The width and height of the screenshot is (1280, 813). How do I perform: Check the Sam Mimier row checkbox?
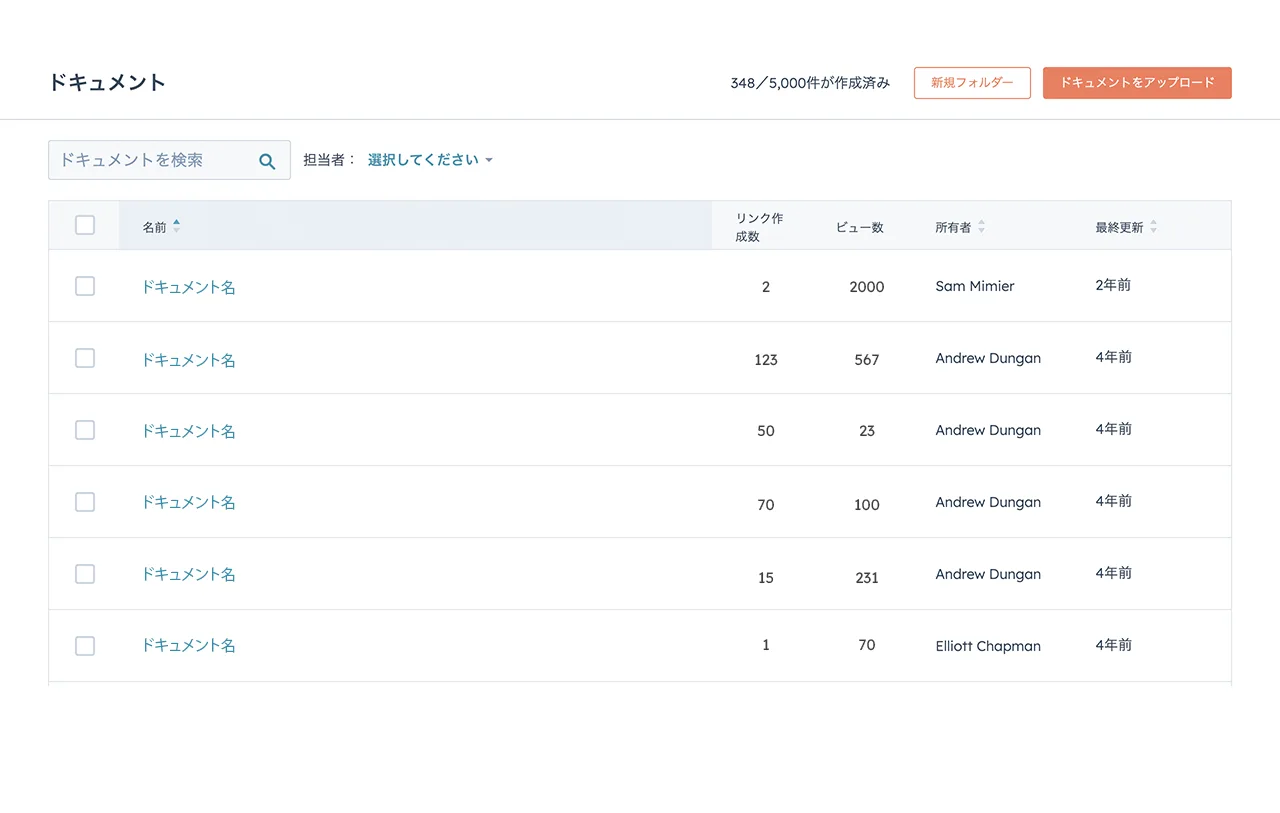[x=85, y=286]
